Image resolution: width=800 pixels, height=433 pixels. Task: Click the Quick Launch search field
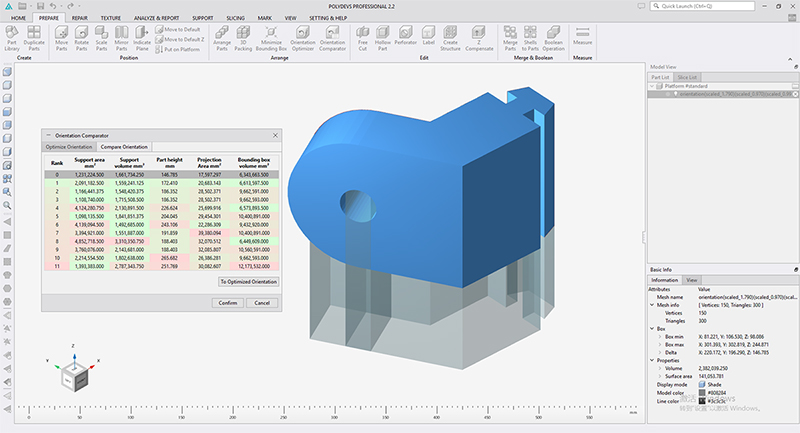[703, 6]
